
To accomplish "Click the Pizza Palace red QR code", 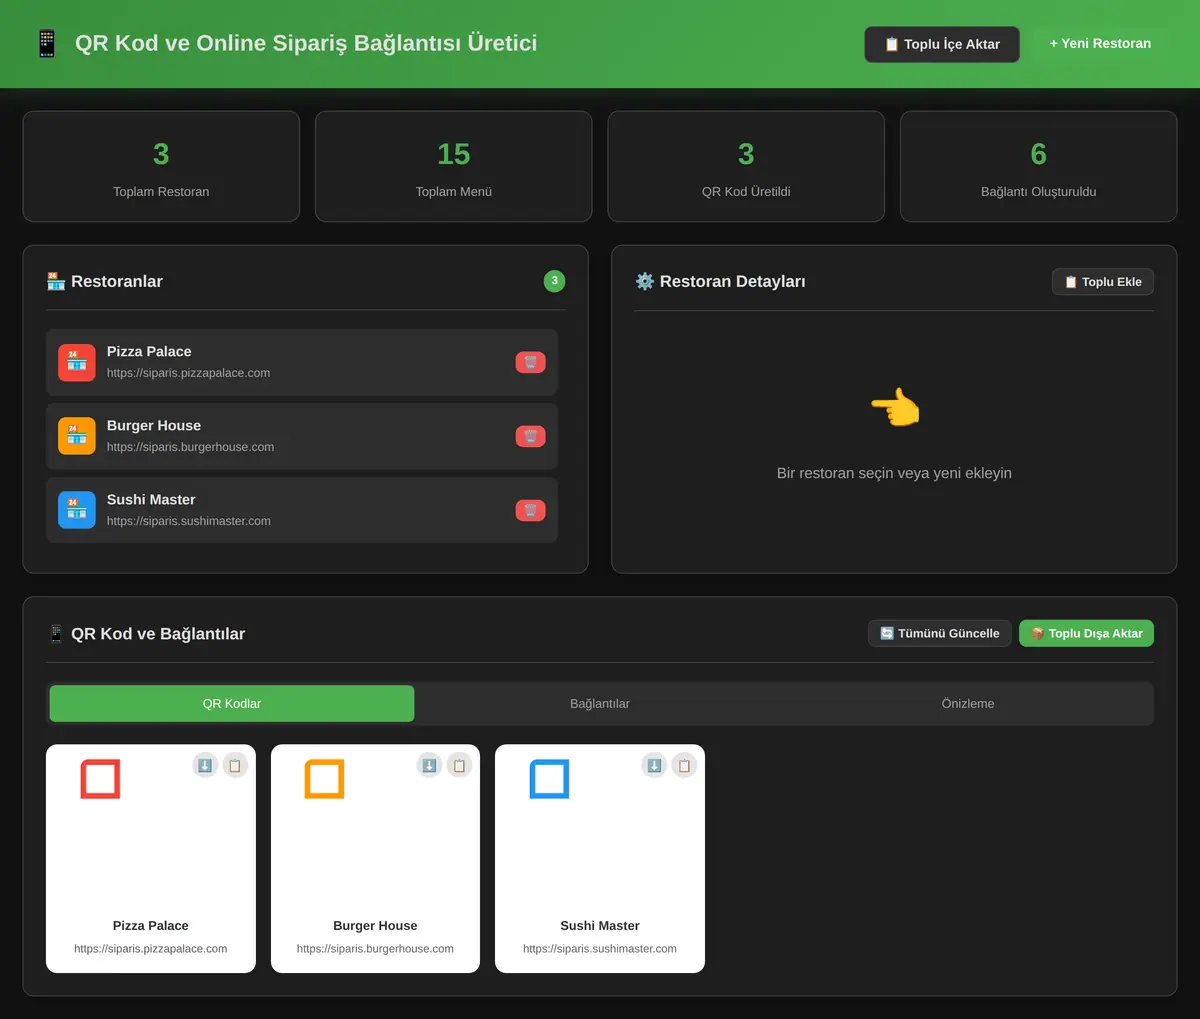I will [x=100, y=779].
